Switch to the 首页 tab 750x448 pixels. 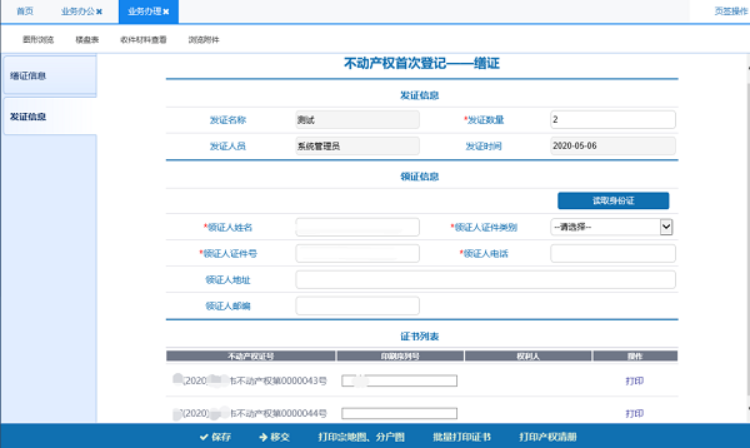(25, 11)
